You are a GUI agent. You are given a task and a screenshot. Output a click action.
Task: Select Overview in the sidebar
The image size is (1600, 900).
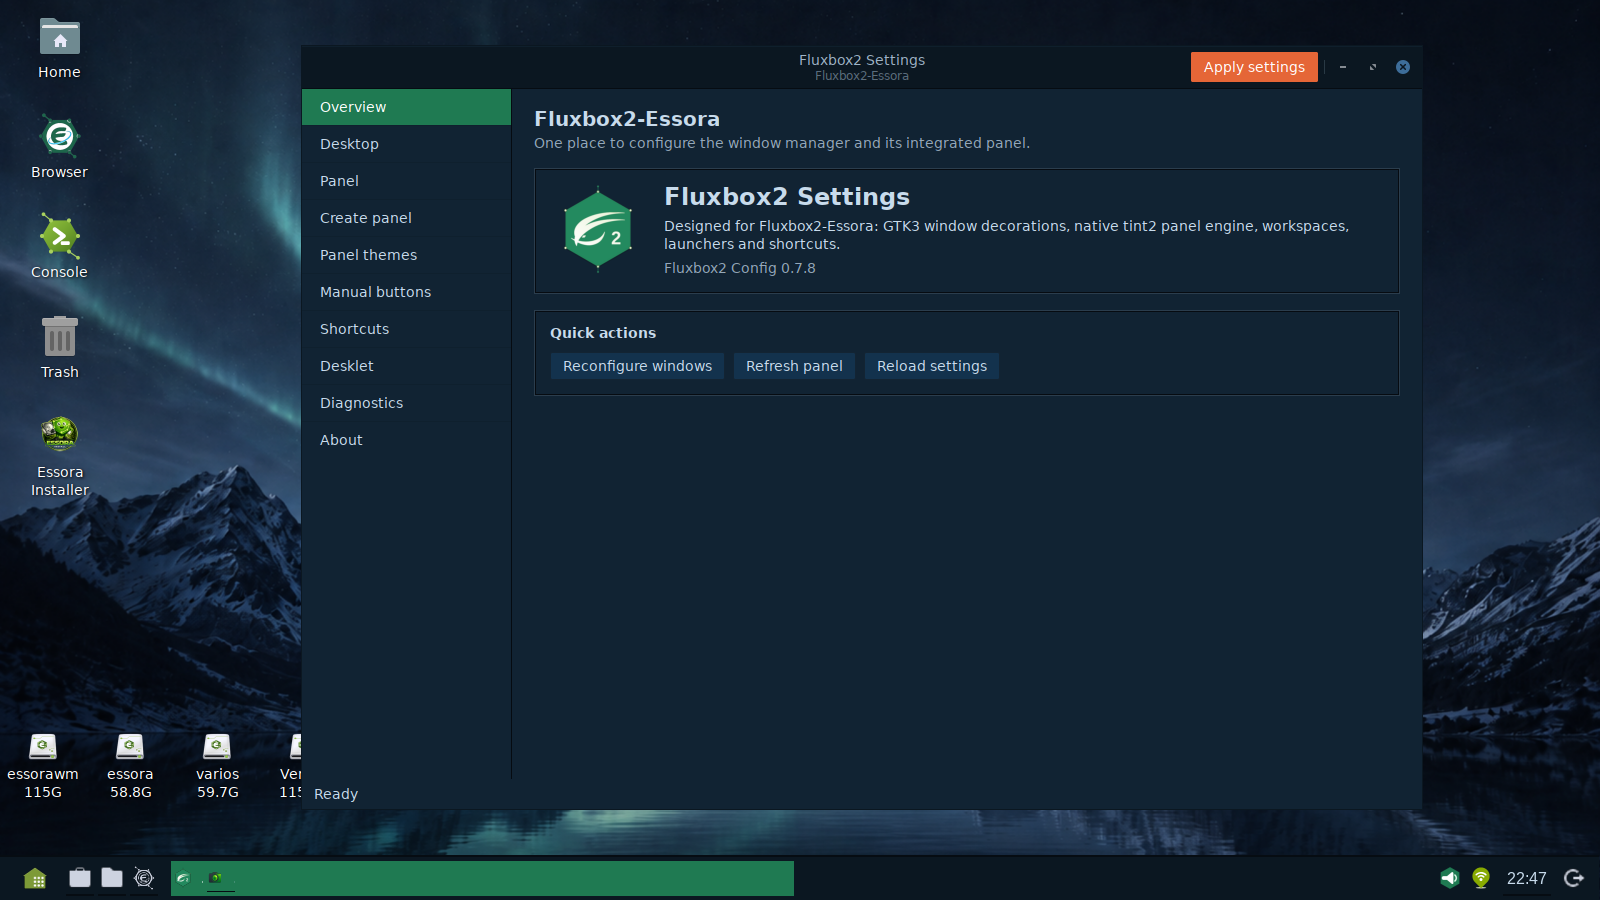[x=406, y=107]
